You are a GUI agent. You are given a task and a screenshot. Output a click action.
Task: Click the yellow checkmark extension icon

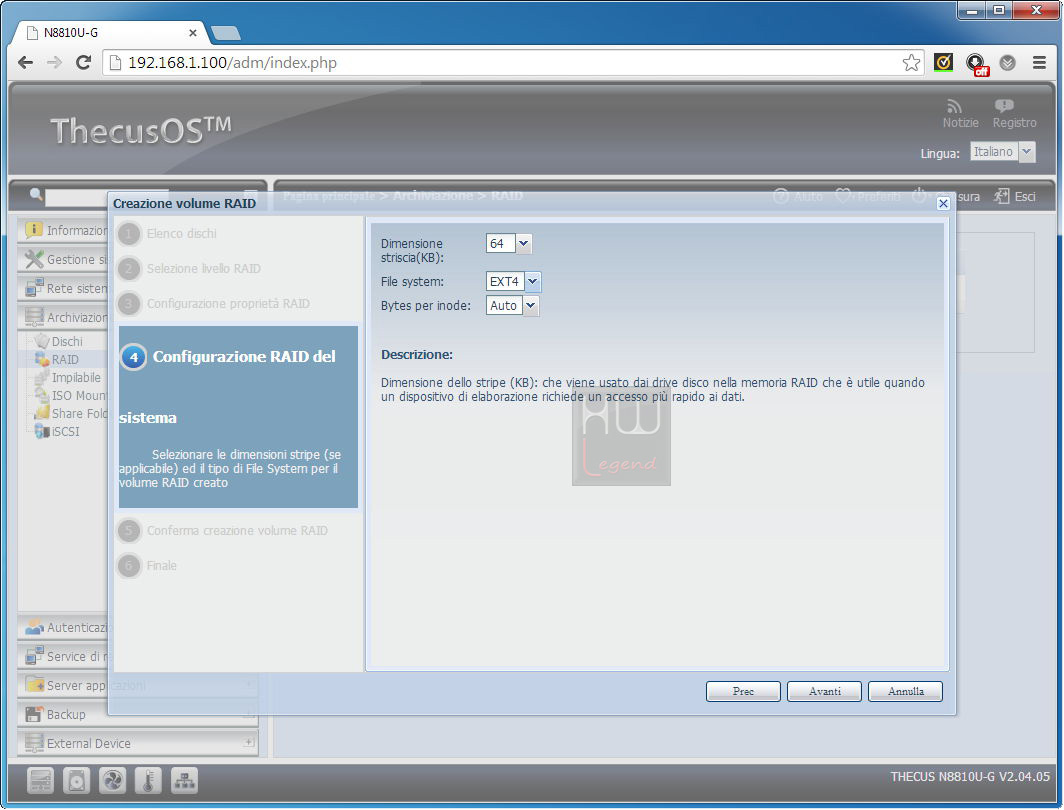[943, 63]
